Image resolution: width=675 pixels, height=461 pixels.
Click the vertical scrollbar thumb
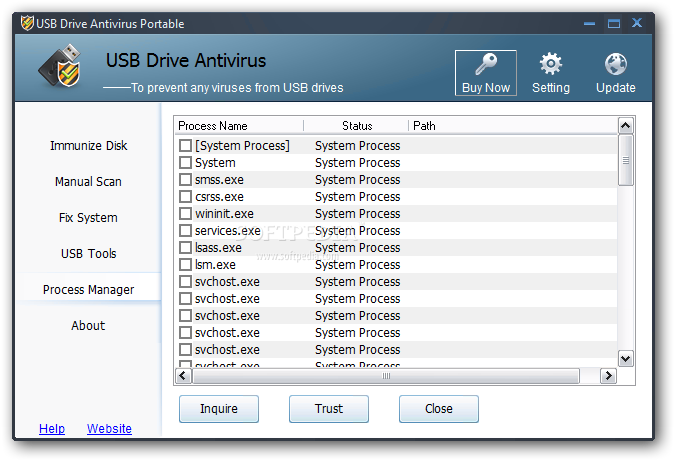tap(625, 160)
